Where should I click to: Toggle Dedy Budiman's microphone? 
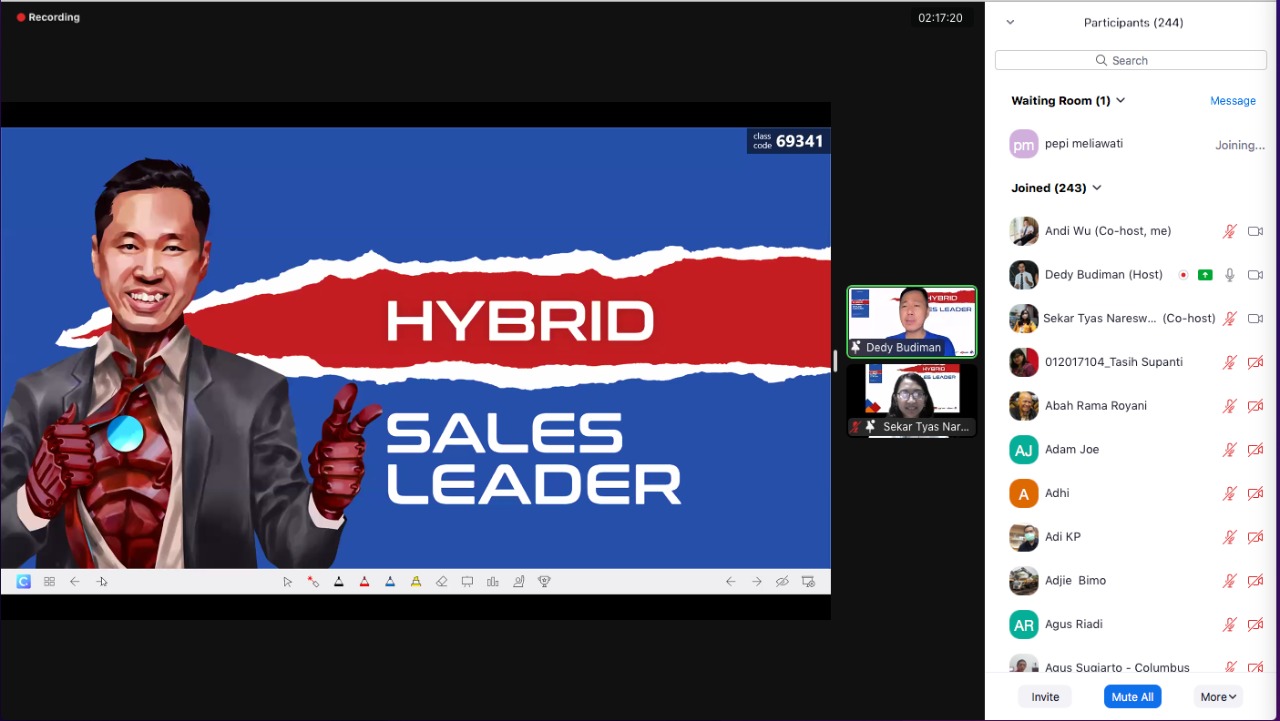[x=1230, y=275]
